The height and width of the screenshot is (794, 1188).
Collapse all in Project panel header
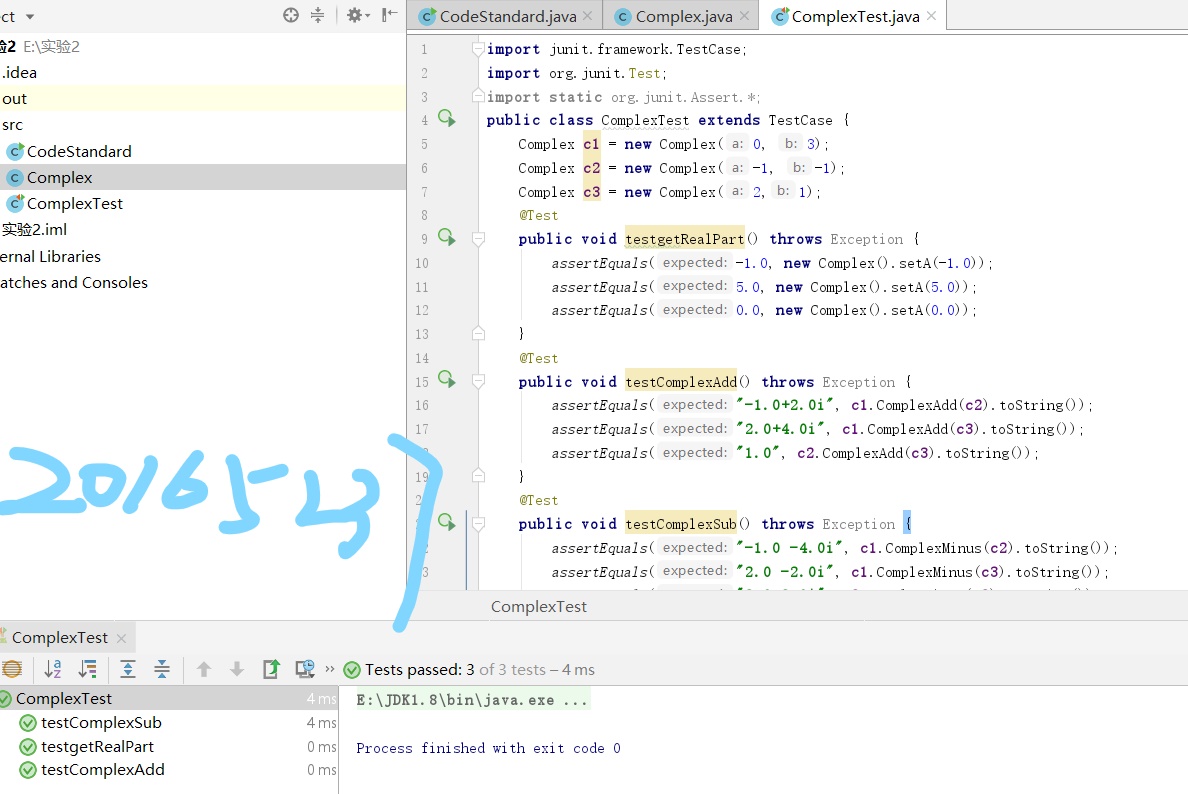[317, 15]
